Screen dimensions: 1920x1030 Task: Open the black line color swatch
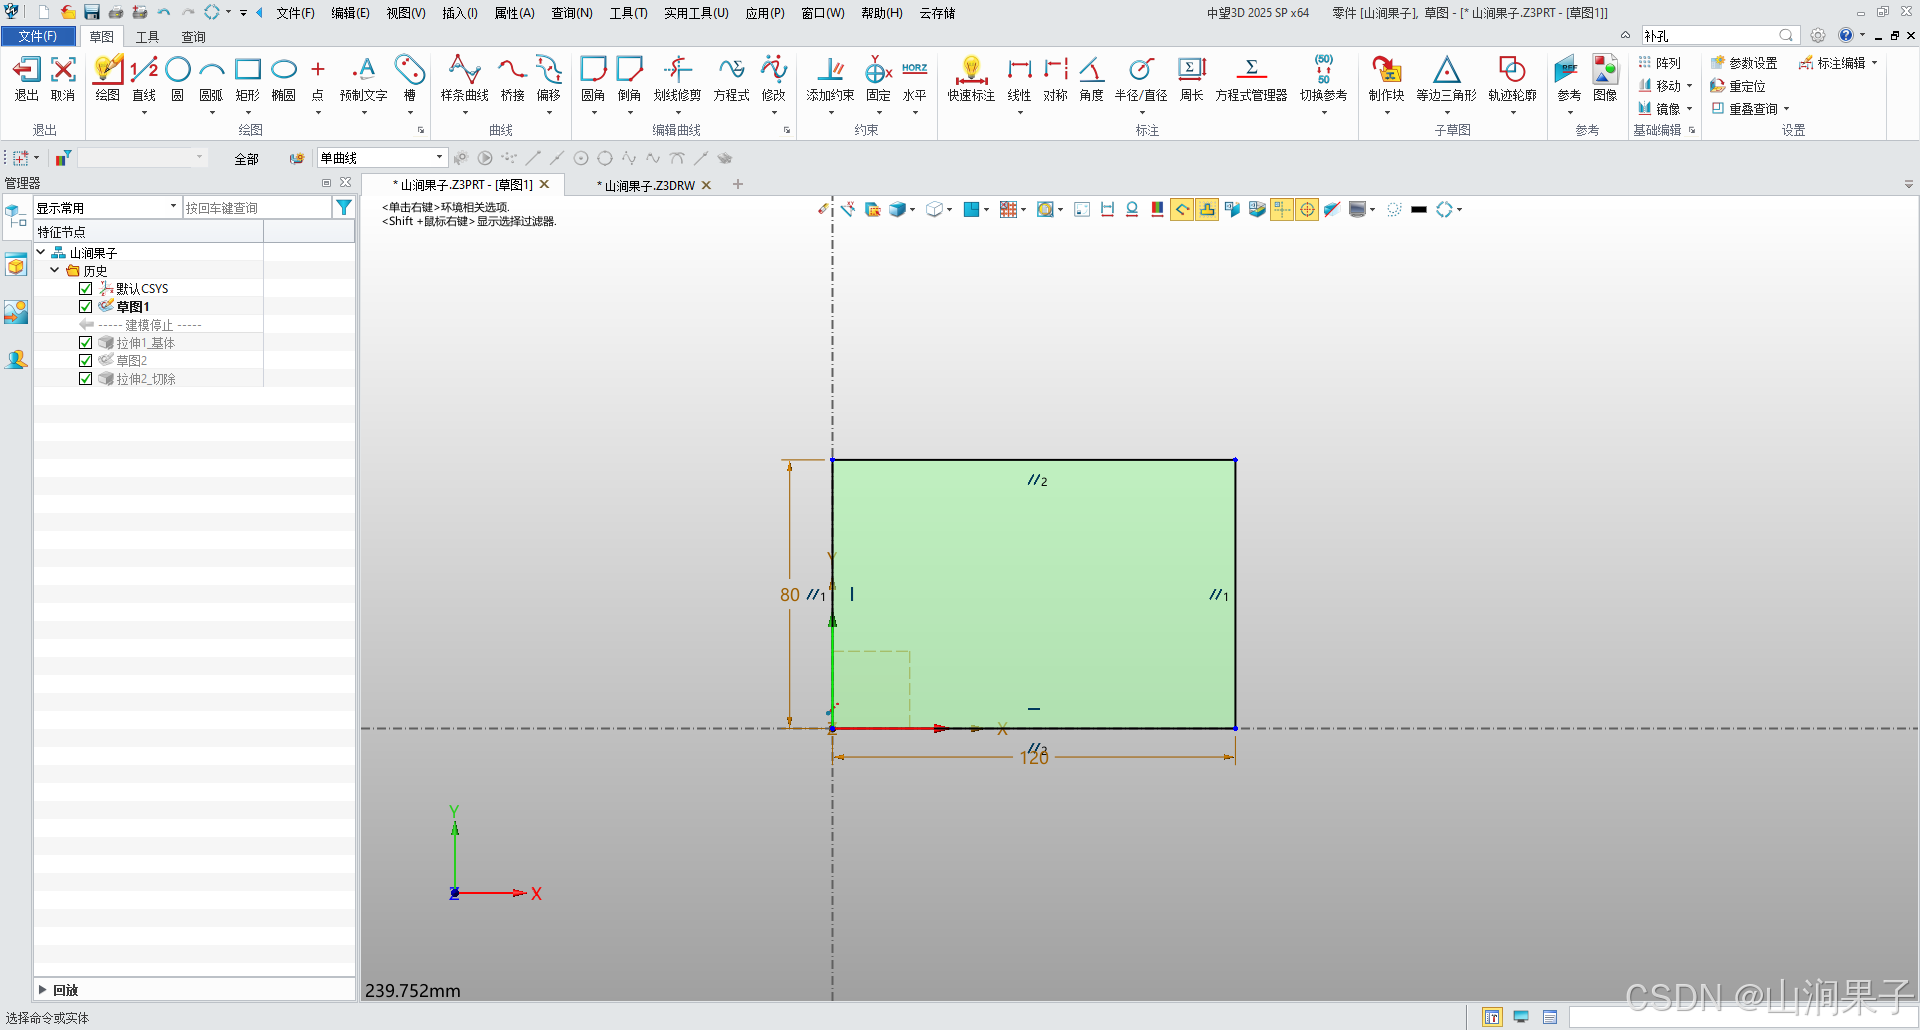(1418, 209)
